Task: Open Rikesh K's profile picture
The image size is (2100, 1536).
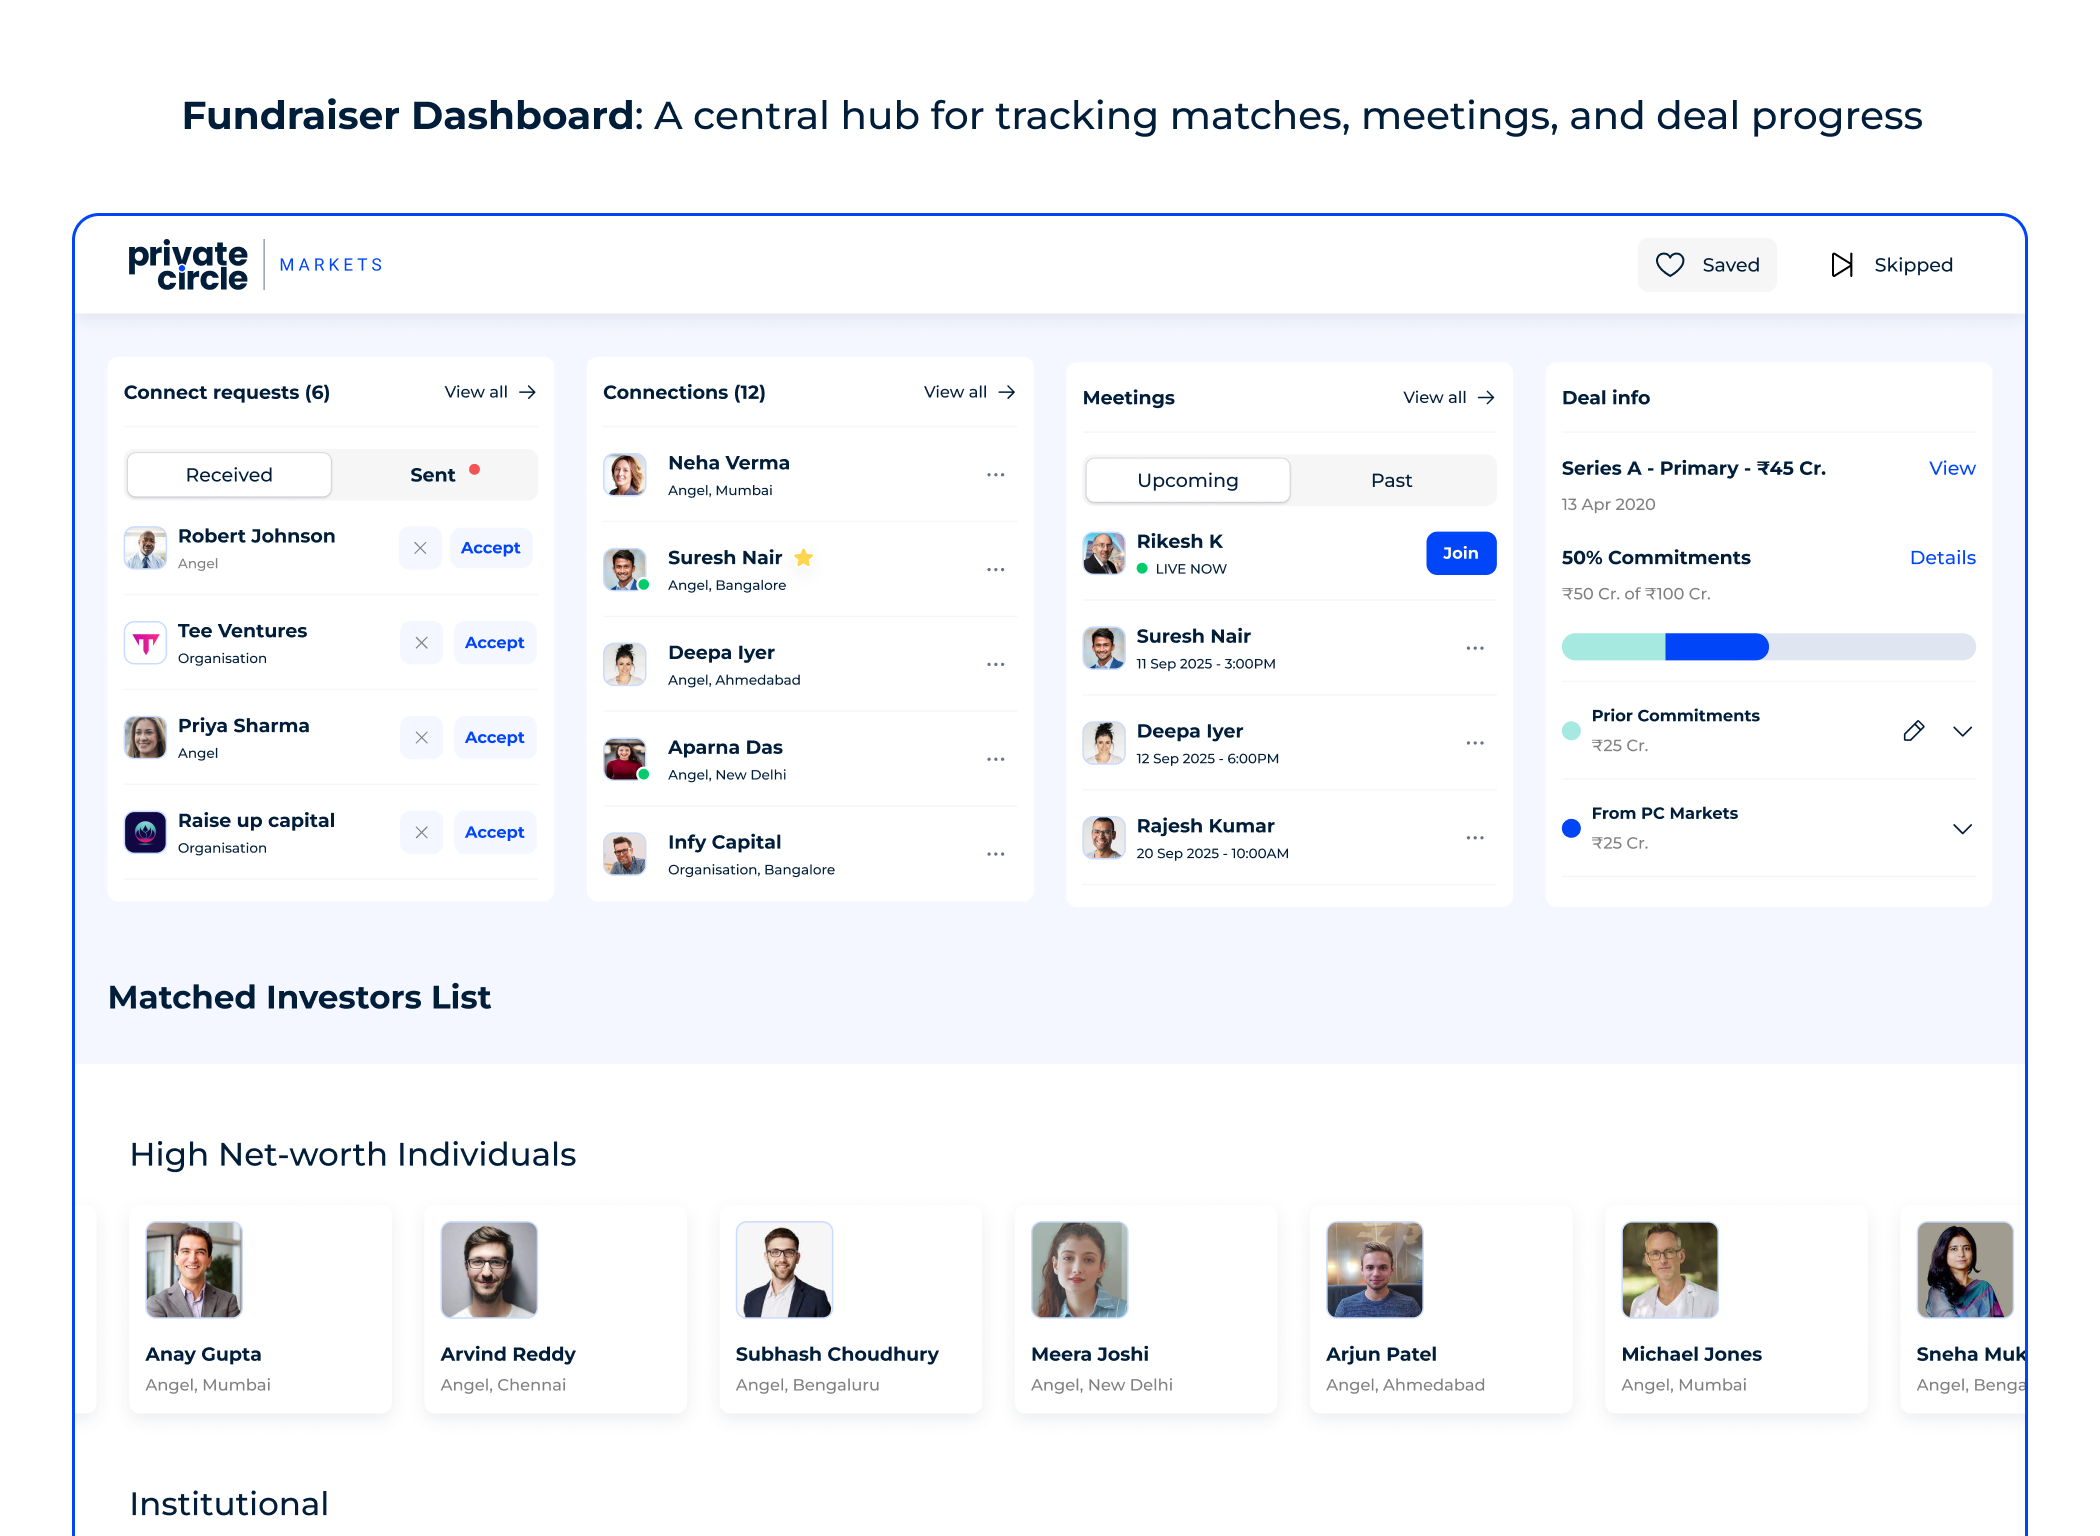Action: point(1104,553)
